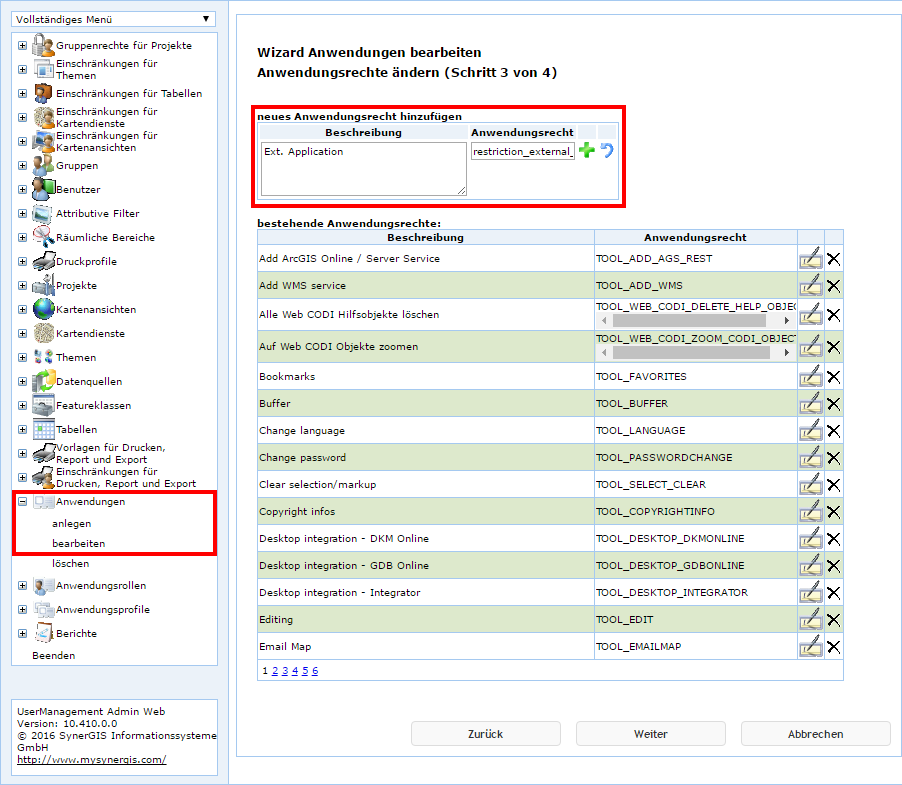Click the green plus to add the new Anwendungsrecht
This screenshot has height=785, width=902.
click(x=587, y=150)
